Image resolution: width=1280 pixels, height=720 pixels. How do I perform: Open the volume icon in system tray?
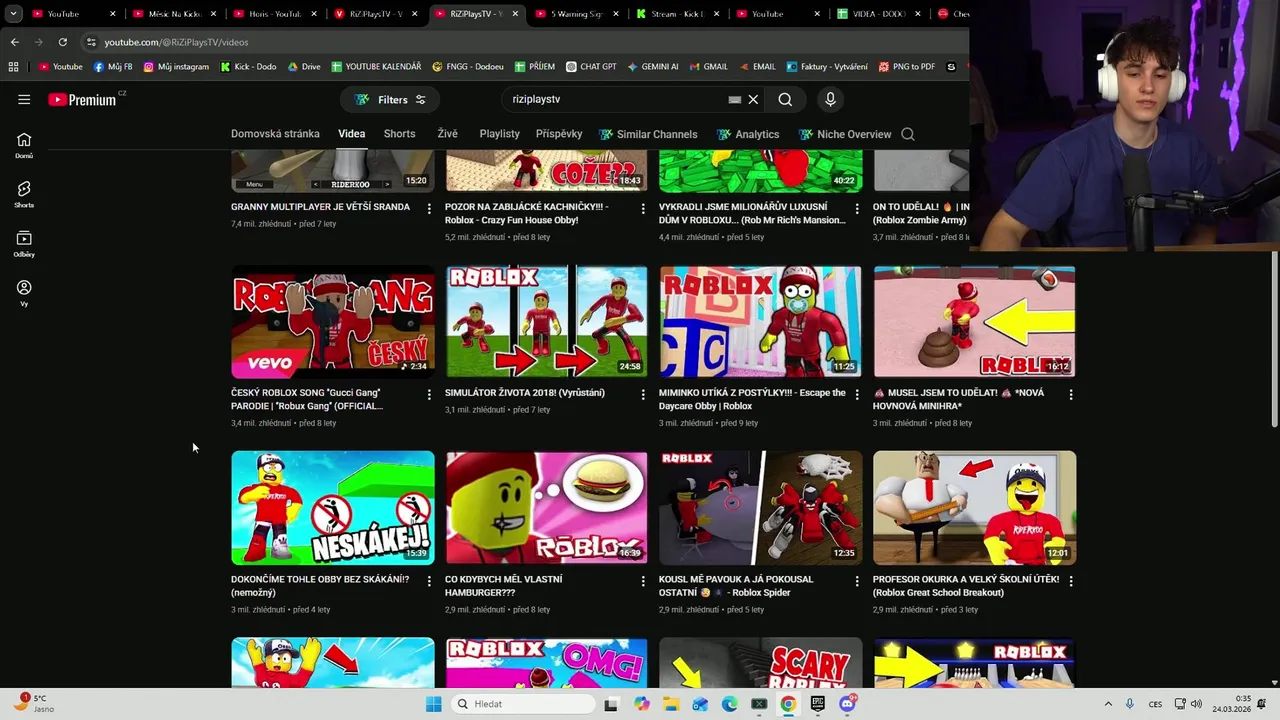click(x=1196, y=704)
